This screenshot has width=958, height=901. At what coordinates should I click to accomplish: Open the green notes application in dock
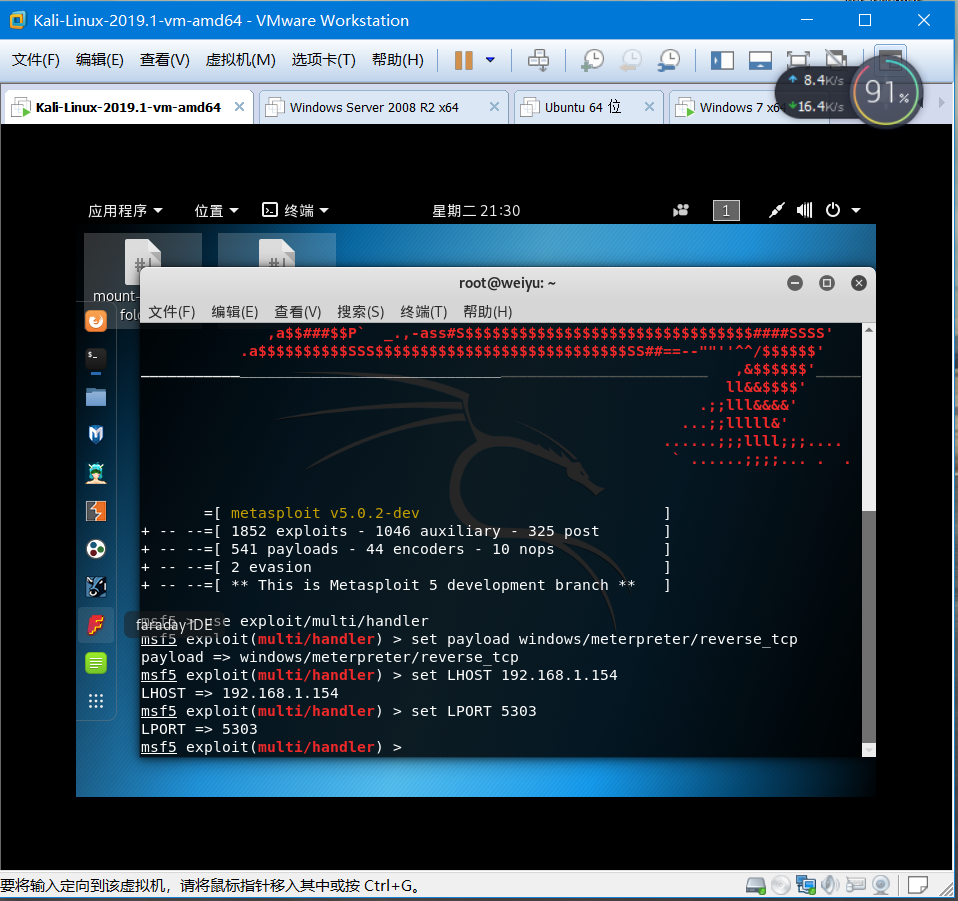(x=96, y=663)
